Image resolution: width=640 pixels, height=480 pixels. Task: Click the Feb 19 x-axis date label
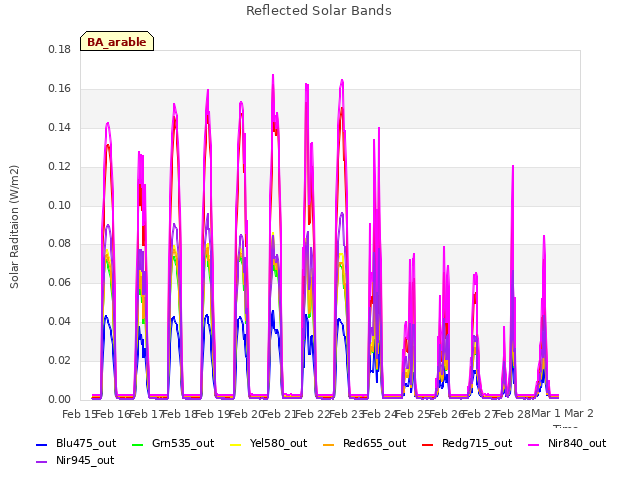213,414
